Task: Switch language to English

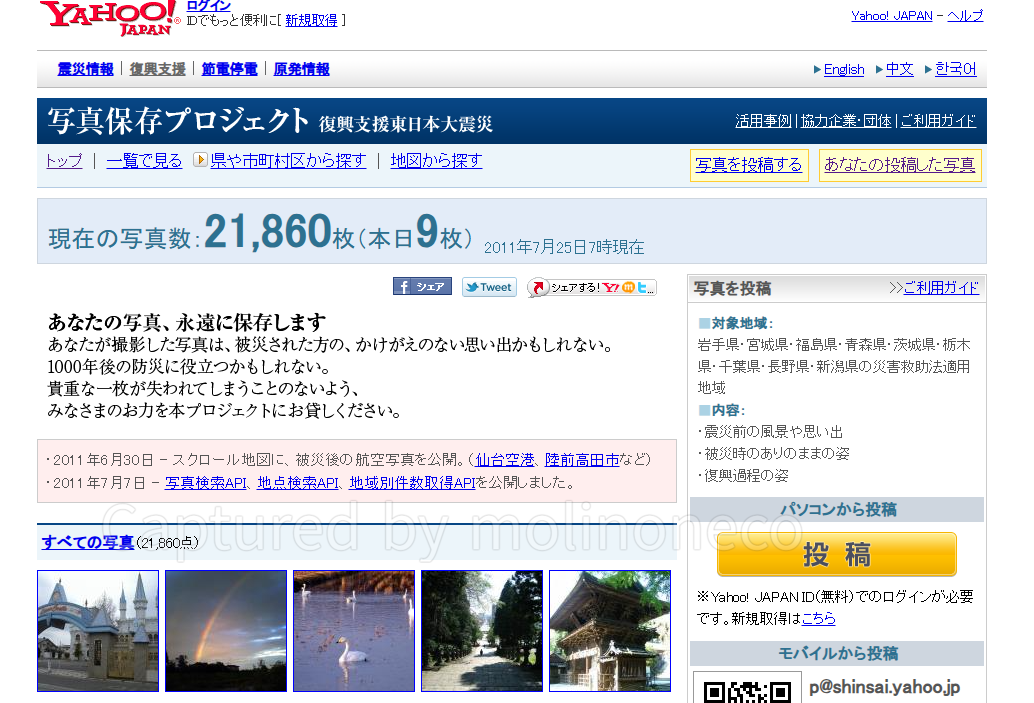Action: point(843,69)
